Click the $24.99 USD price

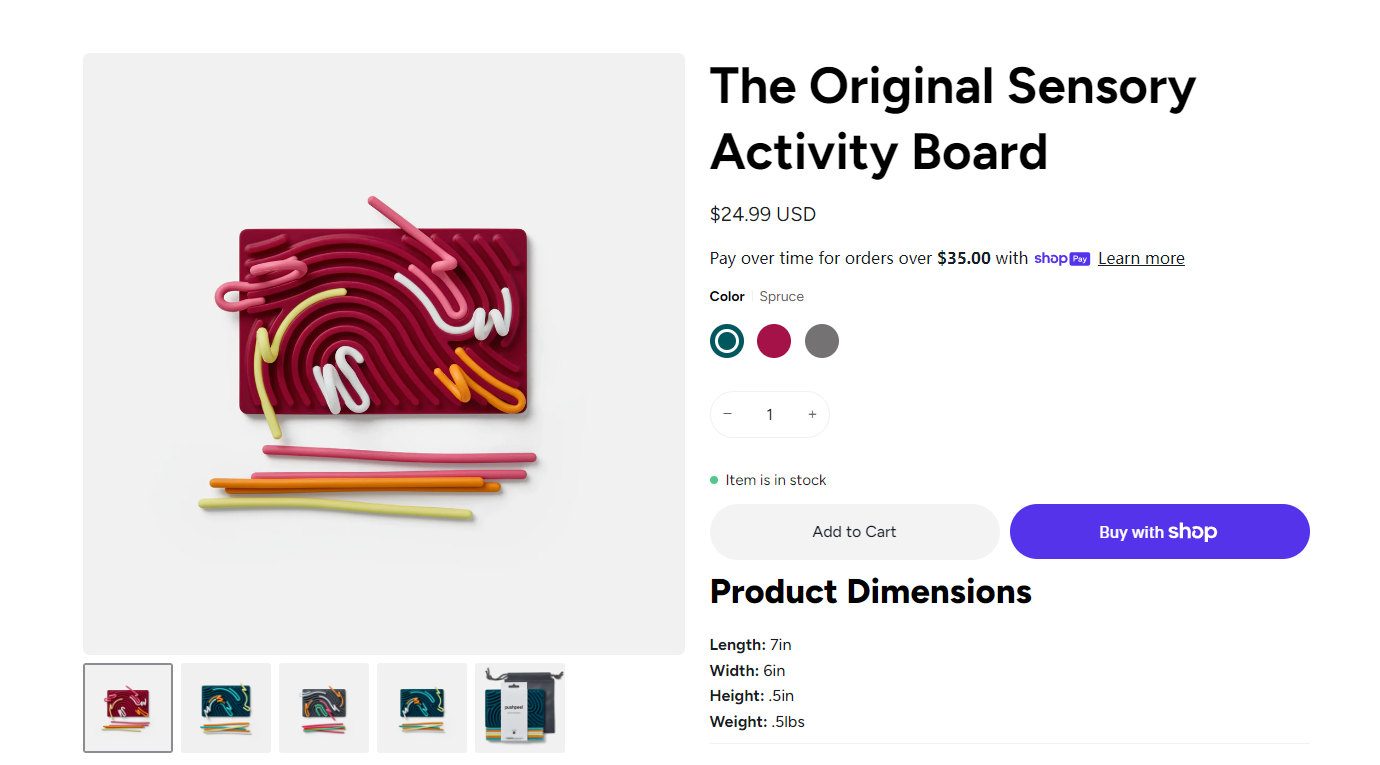(x=763, y=214)
